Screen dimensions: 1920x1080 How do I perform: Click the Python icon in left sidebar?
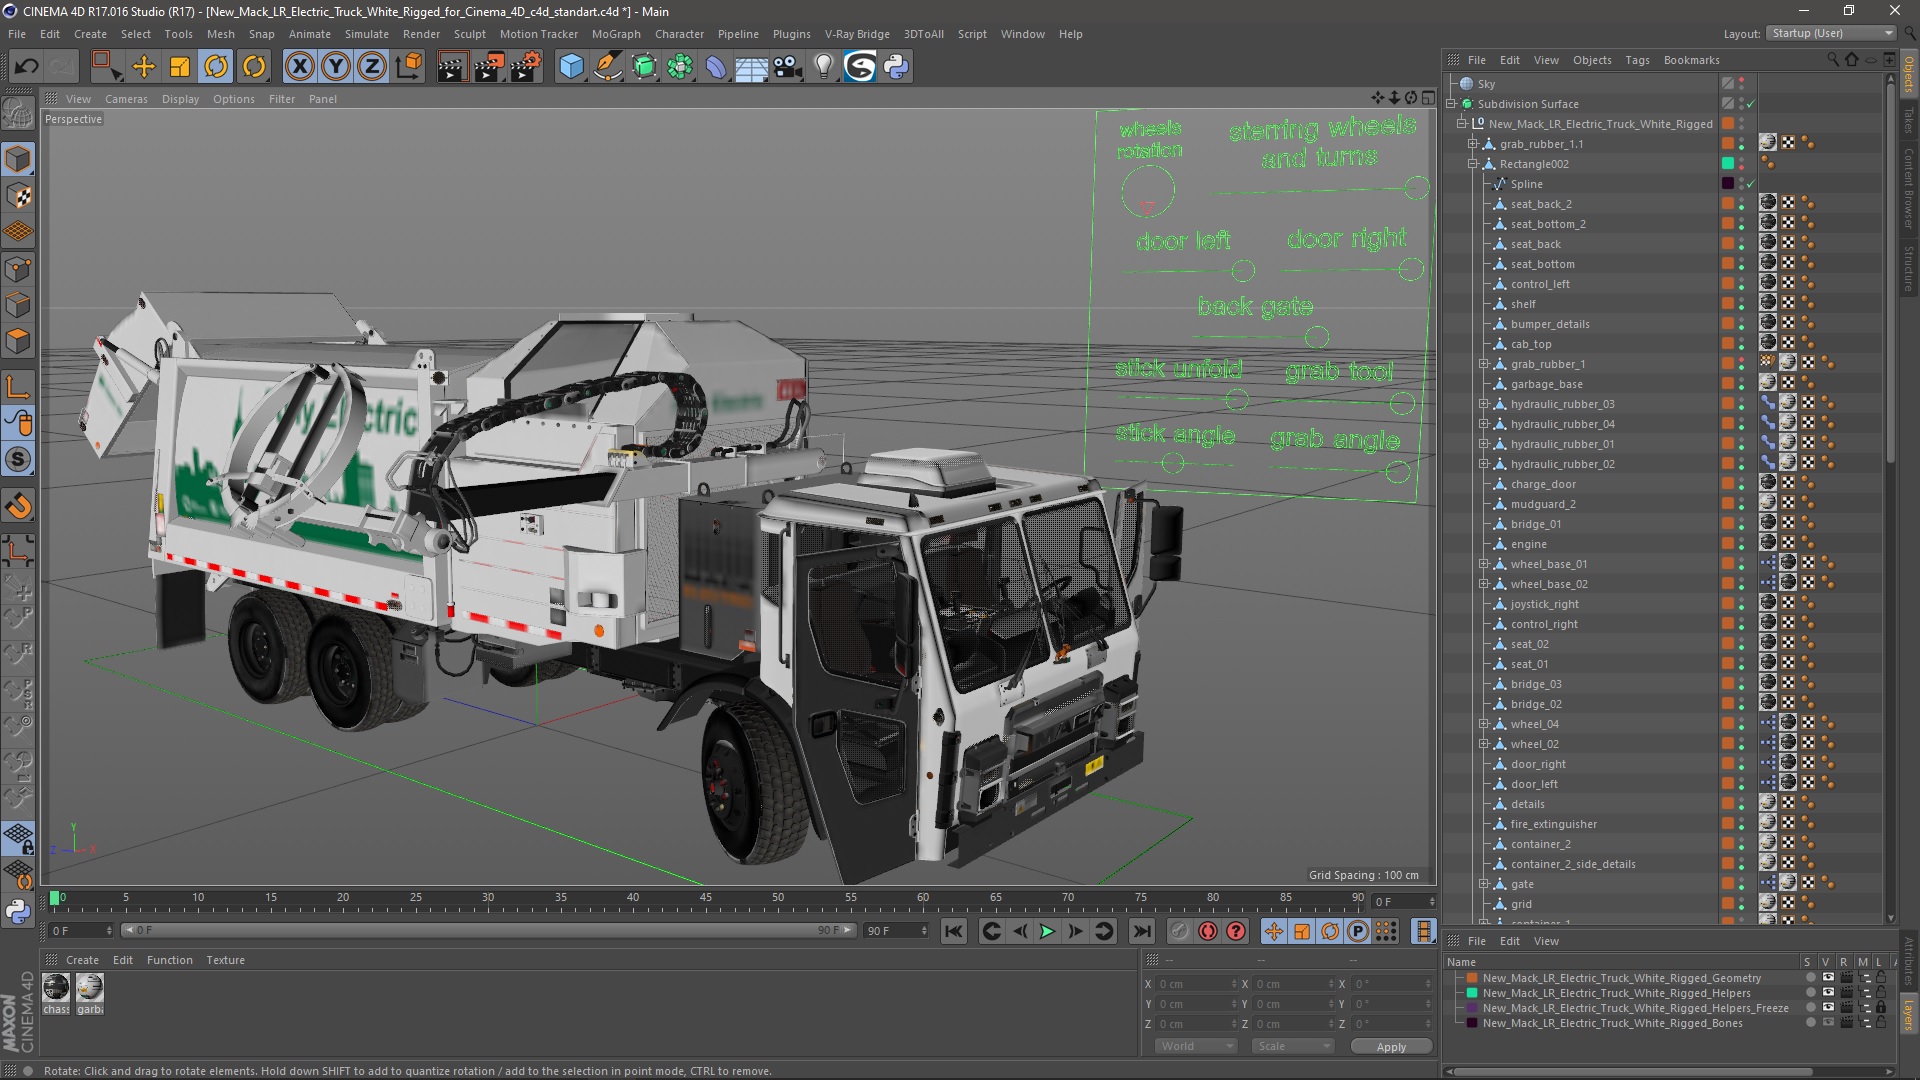(18, 911)
